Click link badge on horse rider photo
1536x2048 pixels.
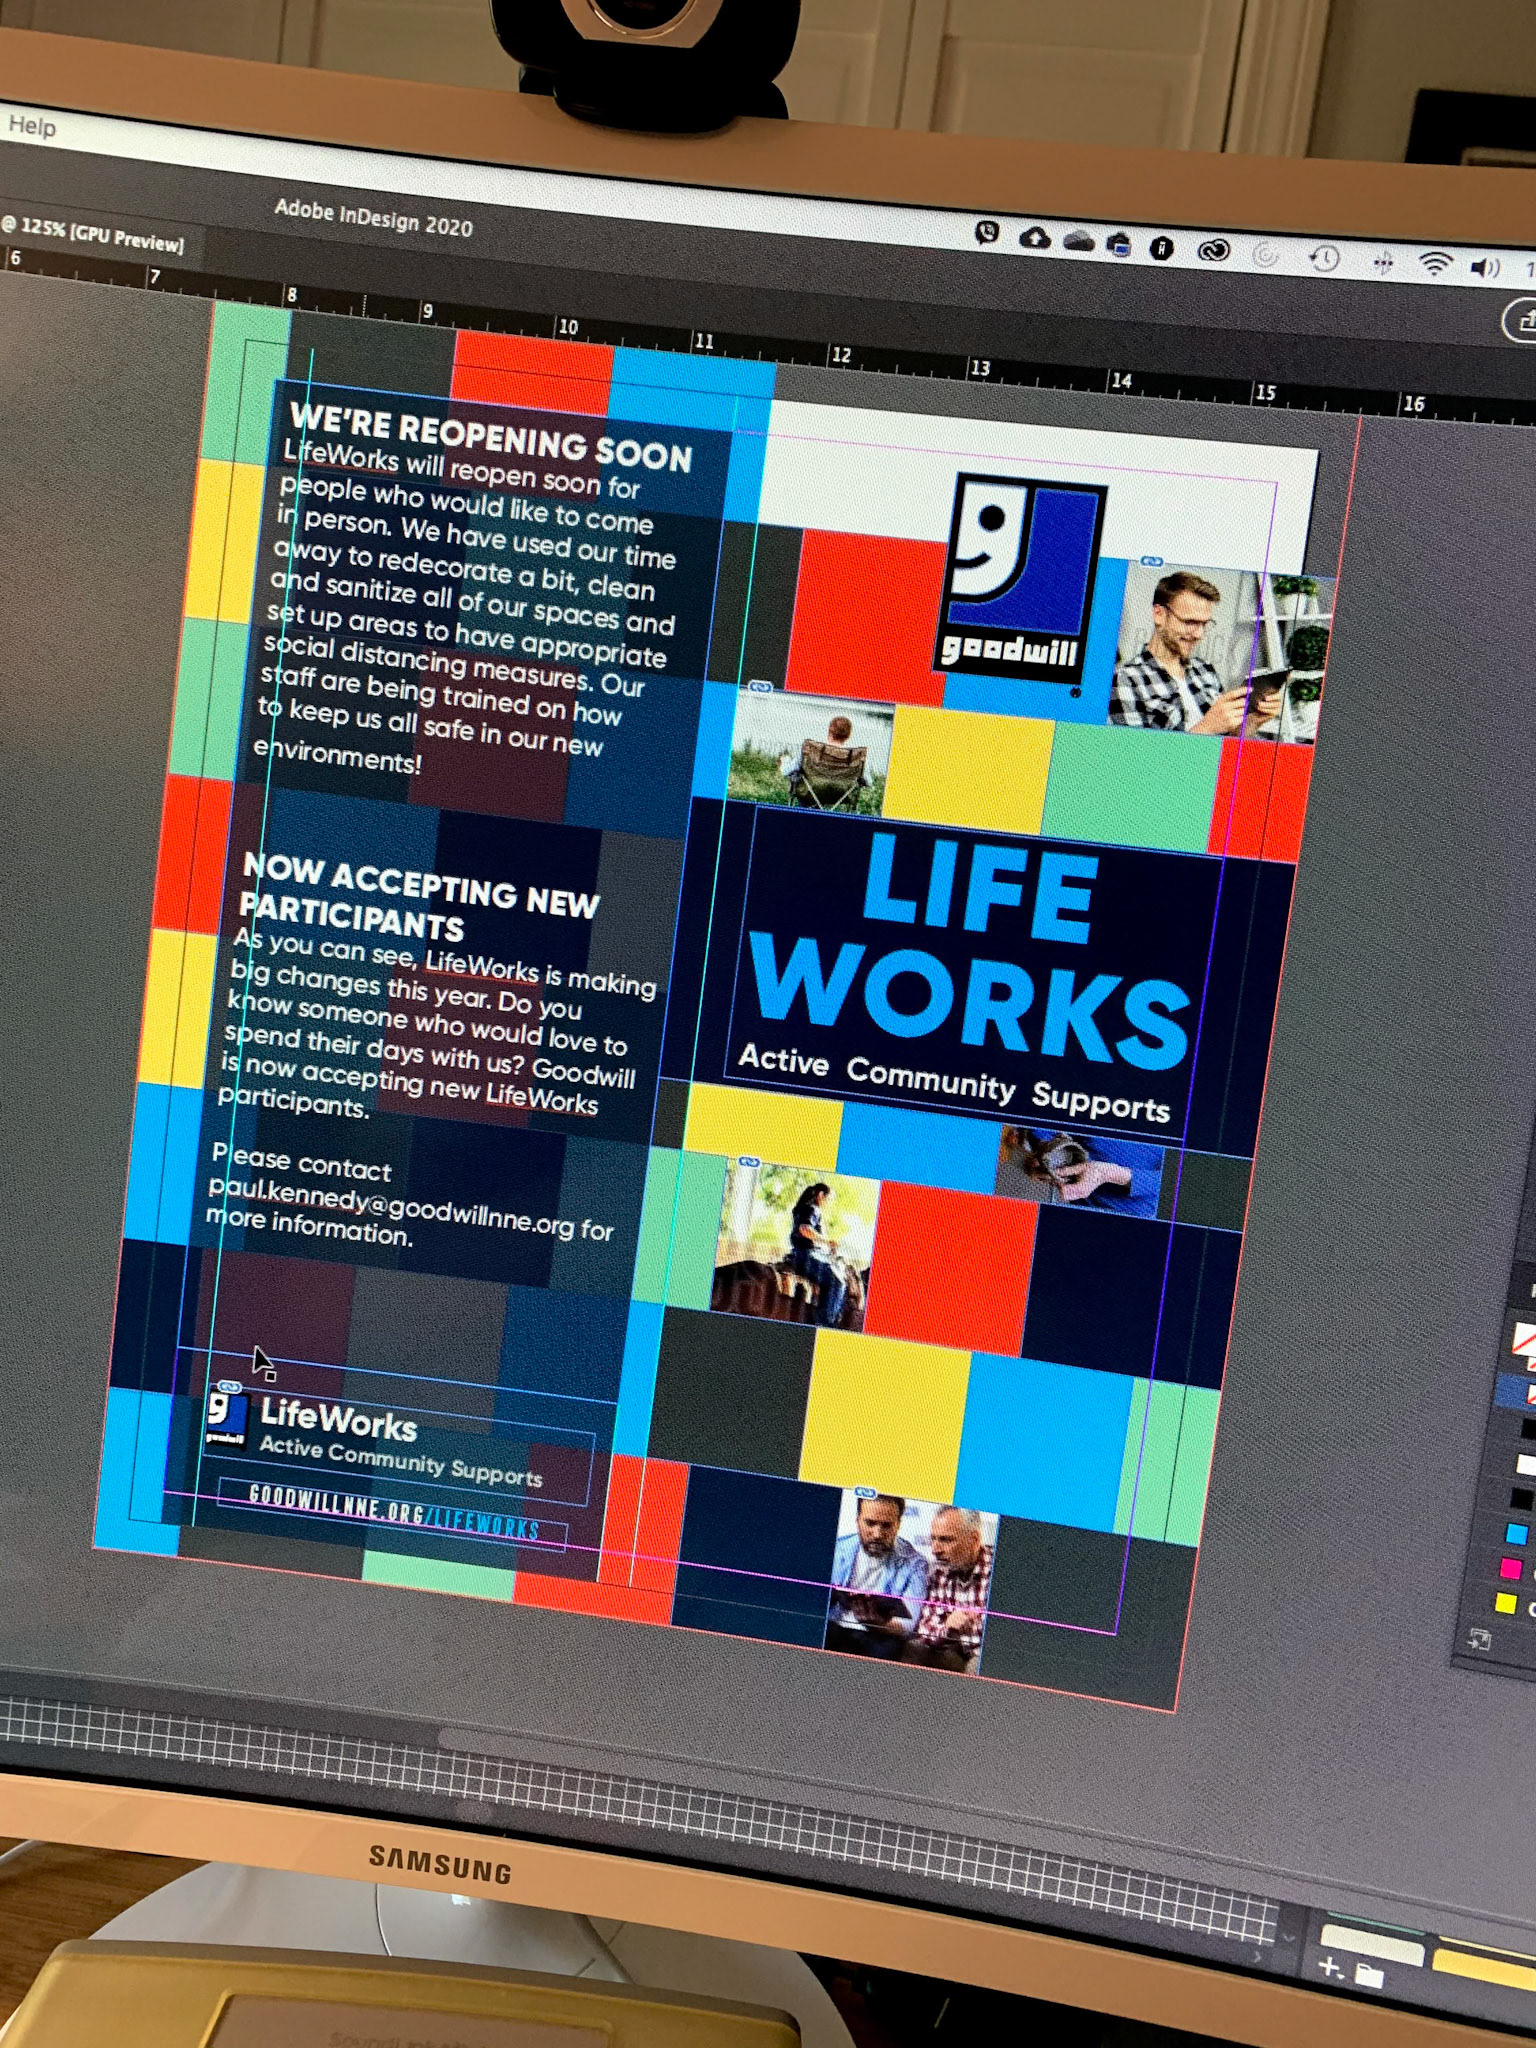pos(748,1162)
